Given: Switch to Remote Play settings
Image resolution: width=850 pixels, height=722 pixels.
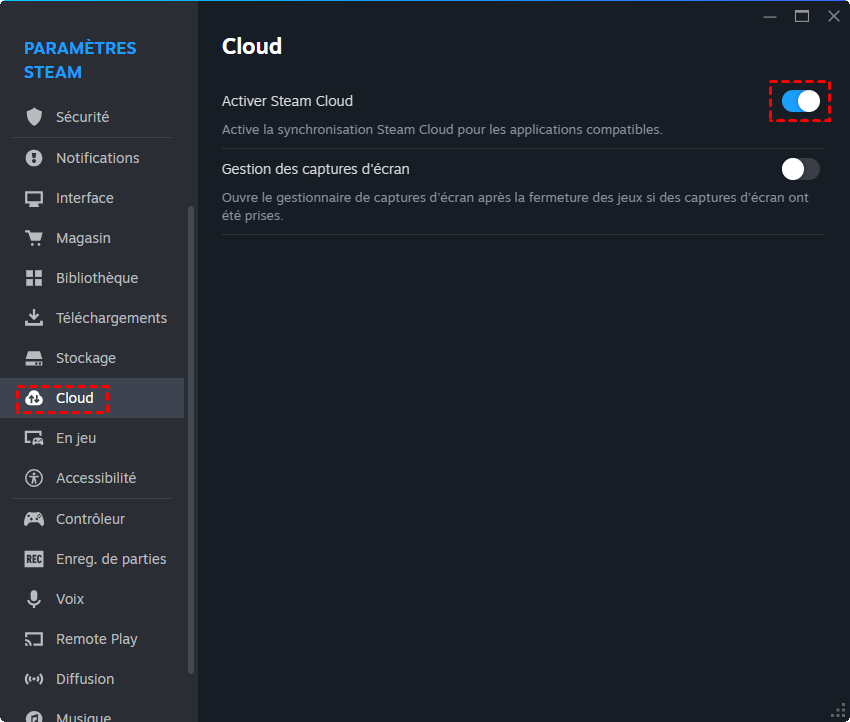Looking at the screenshot, I should (x=96, y=639).
